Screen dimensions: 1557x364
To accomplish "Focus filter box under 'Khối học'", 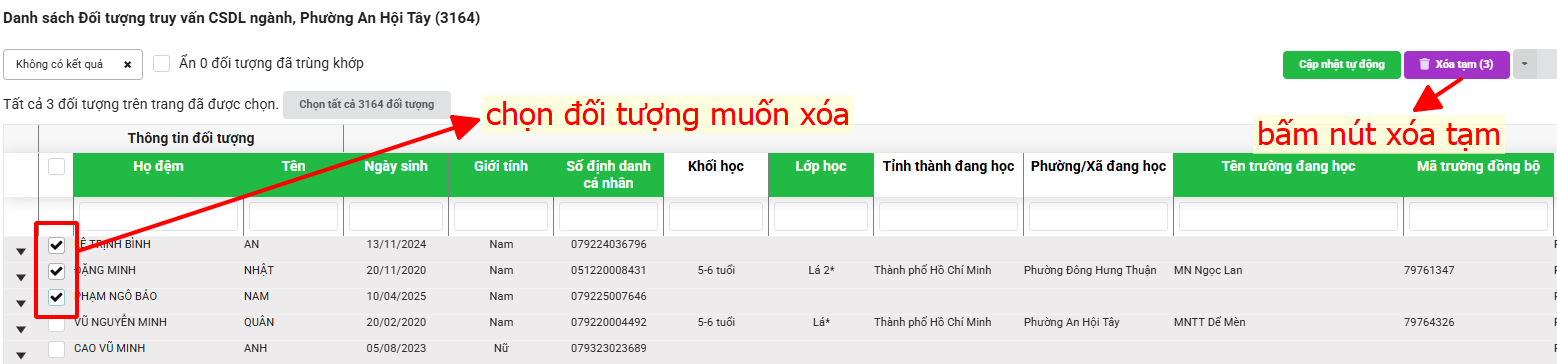I will [x=716, y=217].
